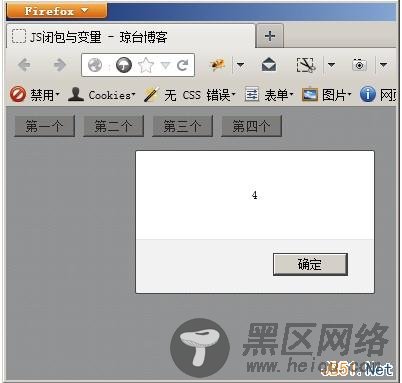402x383 pixels.
Task: Click the camera icon
Action: [359, 64]
